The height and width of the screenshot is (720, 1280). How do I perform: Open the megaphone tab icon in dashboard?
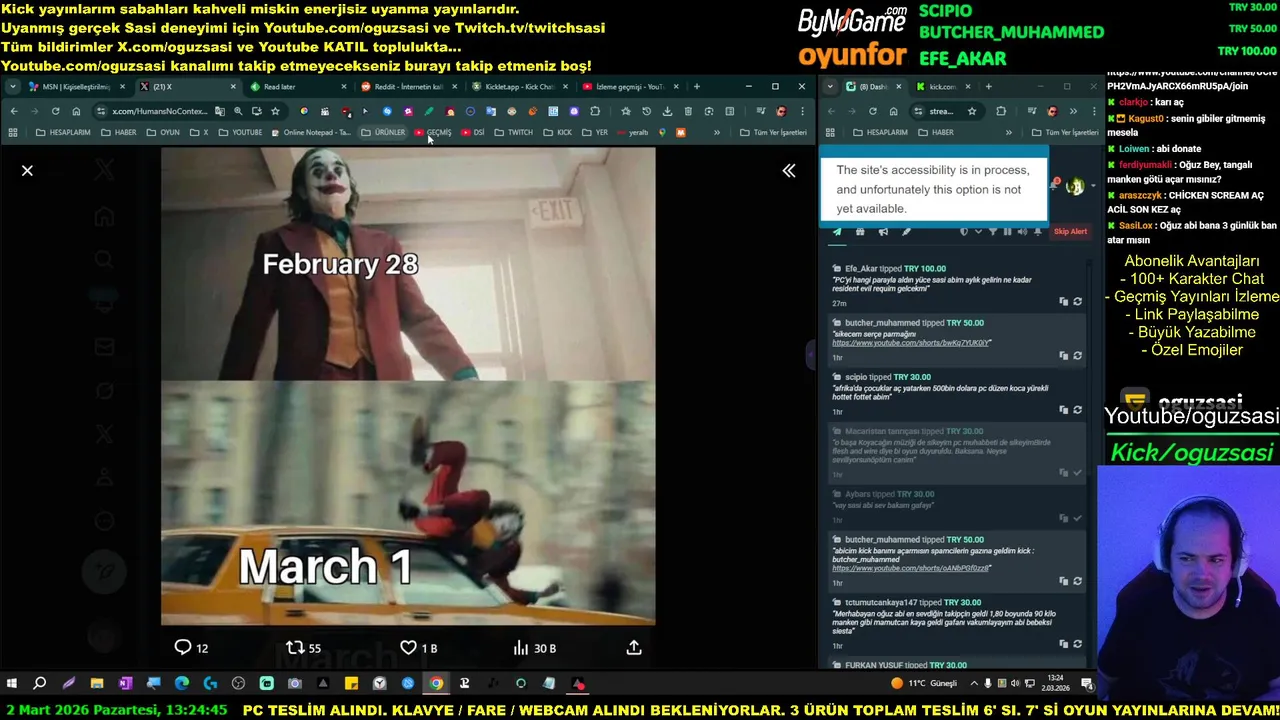pos(883,232)
